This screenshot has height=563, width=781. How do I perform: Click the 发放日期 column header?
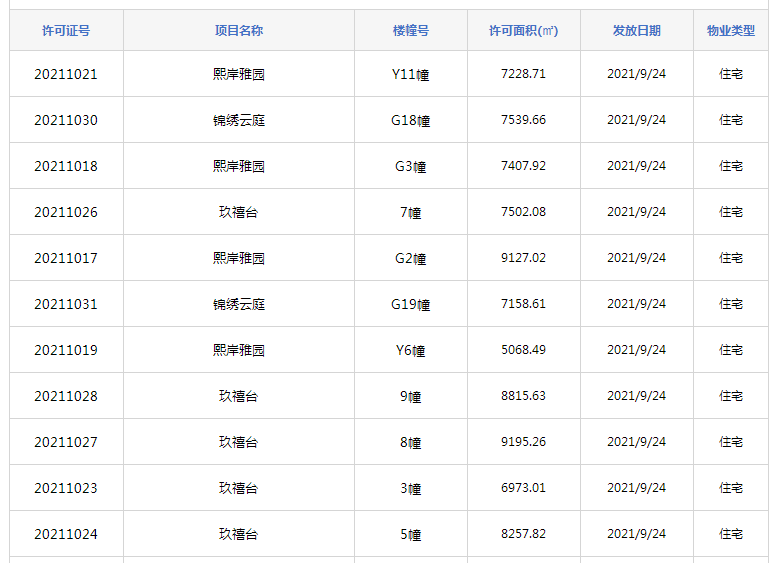coord(637,30)
